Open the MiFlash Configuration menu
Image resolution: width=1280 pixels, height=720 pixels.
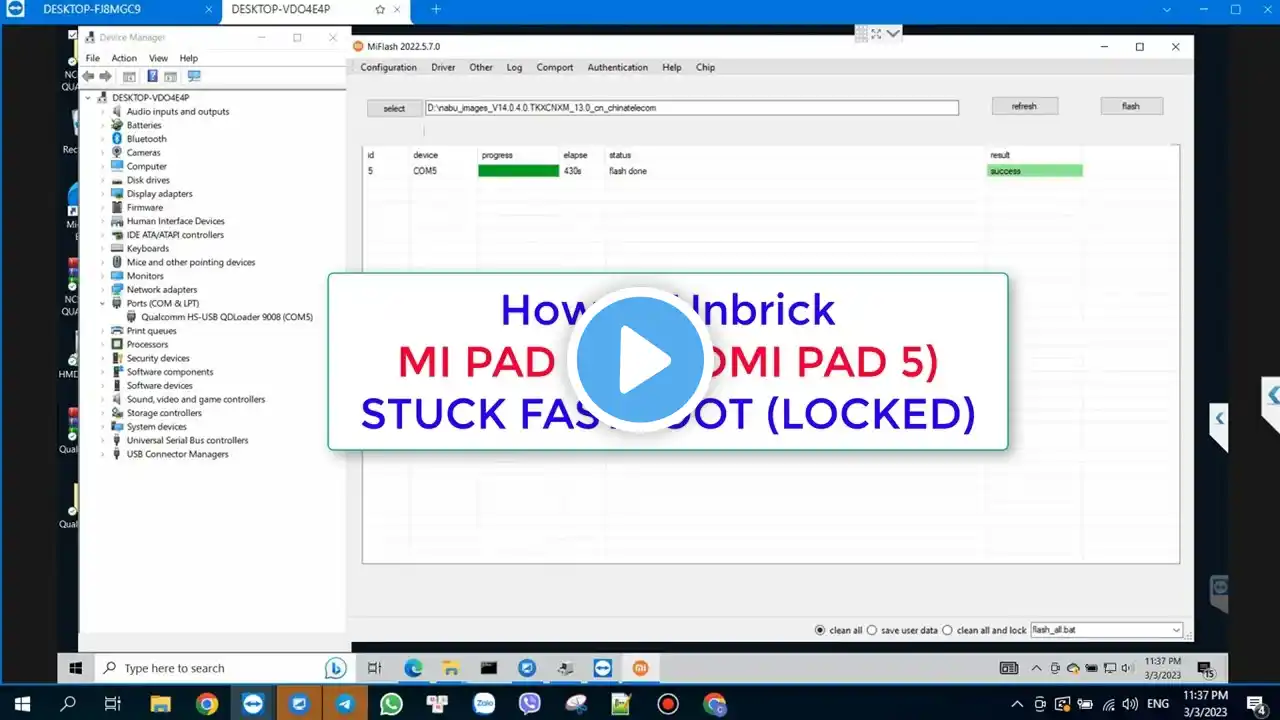coord(388,67)
